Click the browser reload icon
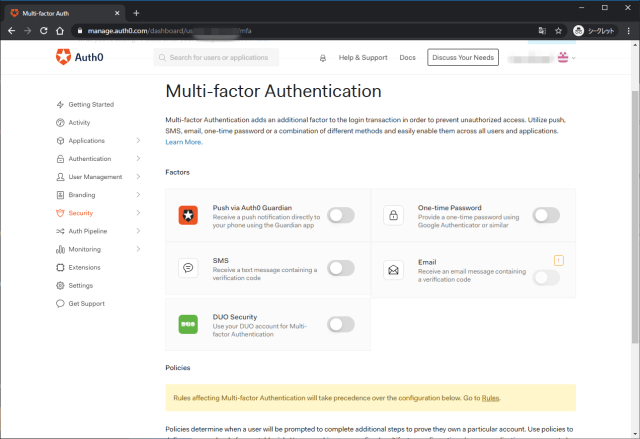 (44, 31)
